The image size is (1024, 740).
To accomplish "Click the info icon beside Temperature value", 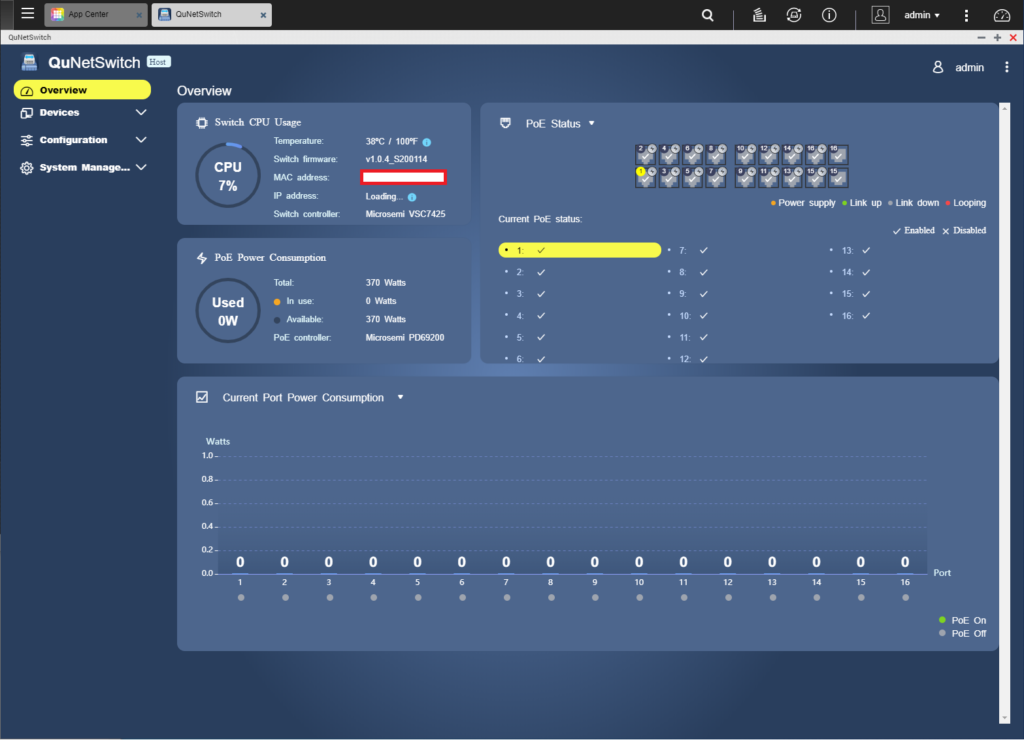I will coord(426,142).
